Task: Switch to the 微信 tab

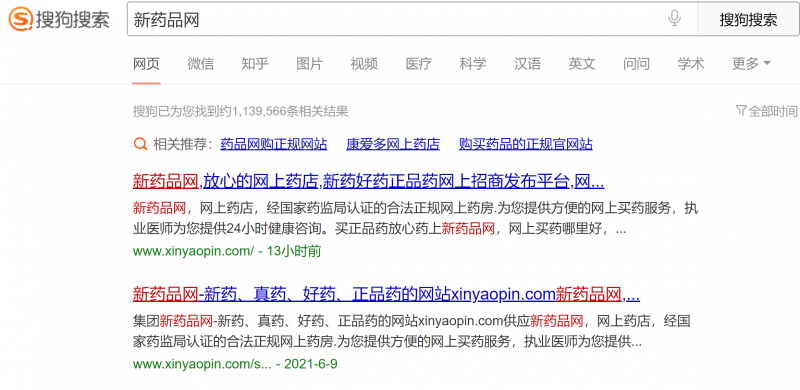Action: pos(201,64)
